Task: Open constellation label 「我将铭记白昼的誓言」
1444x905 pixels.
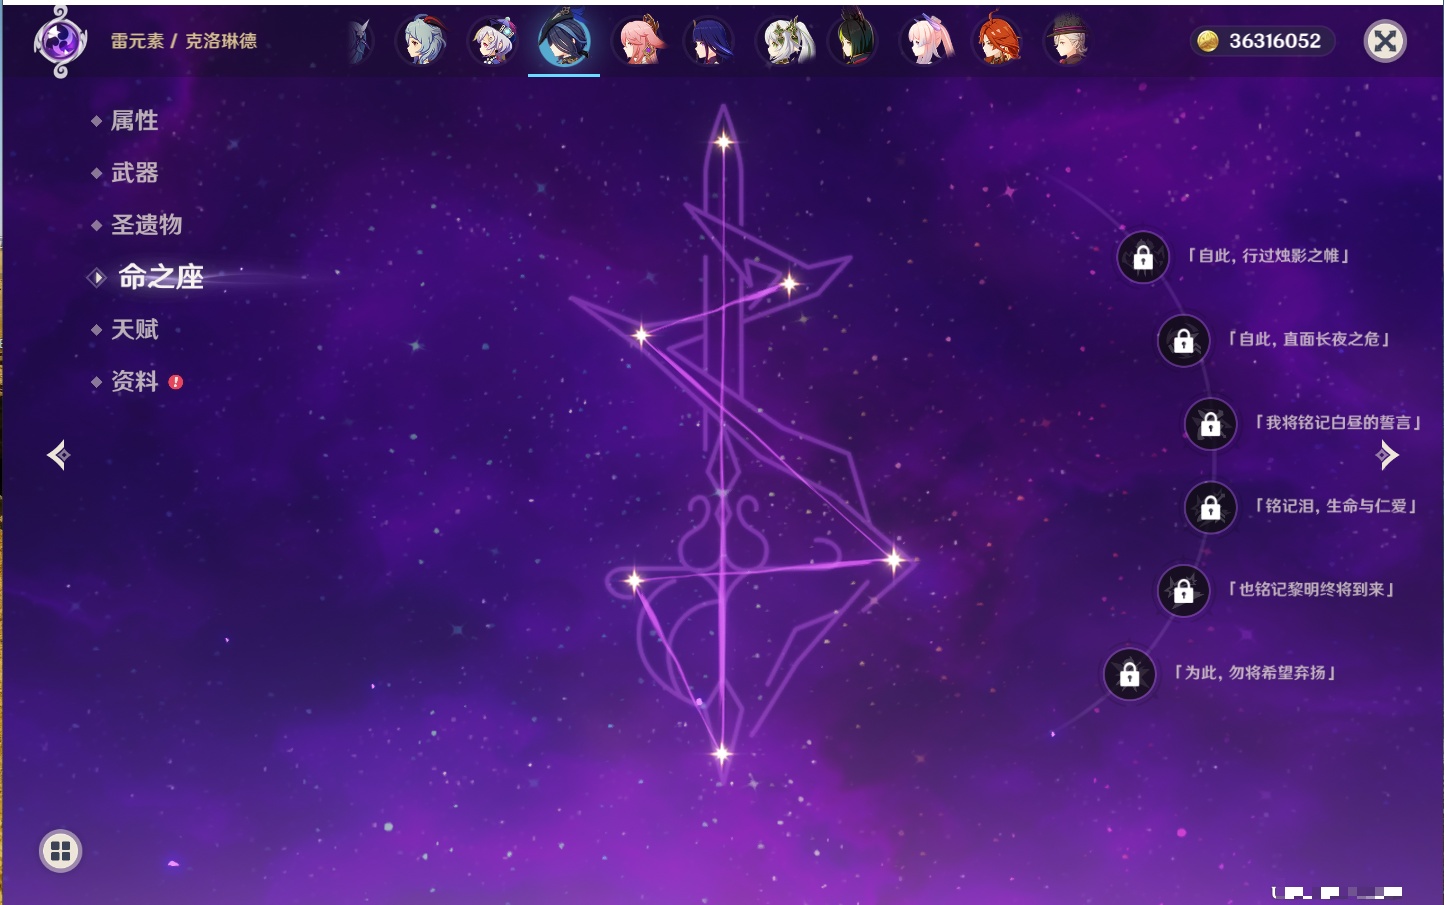Action: (x=1338, y=423)
